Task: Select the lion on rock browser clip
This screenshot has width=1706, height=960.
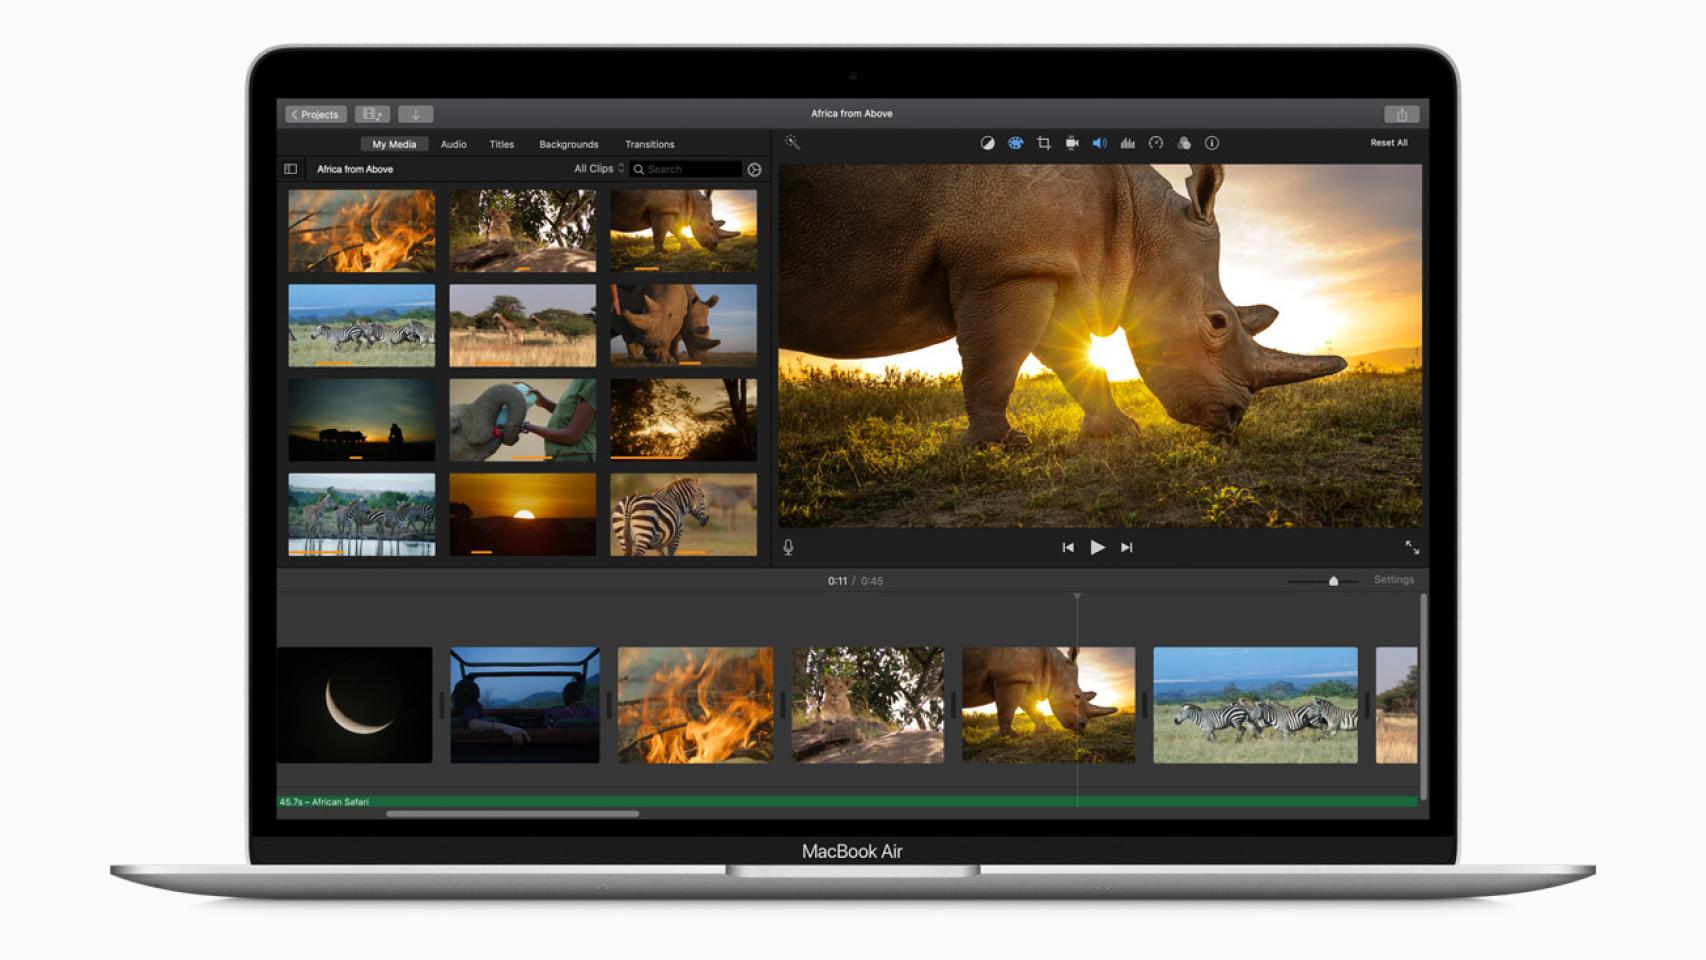Action: (522, 231)
